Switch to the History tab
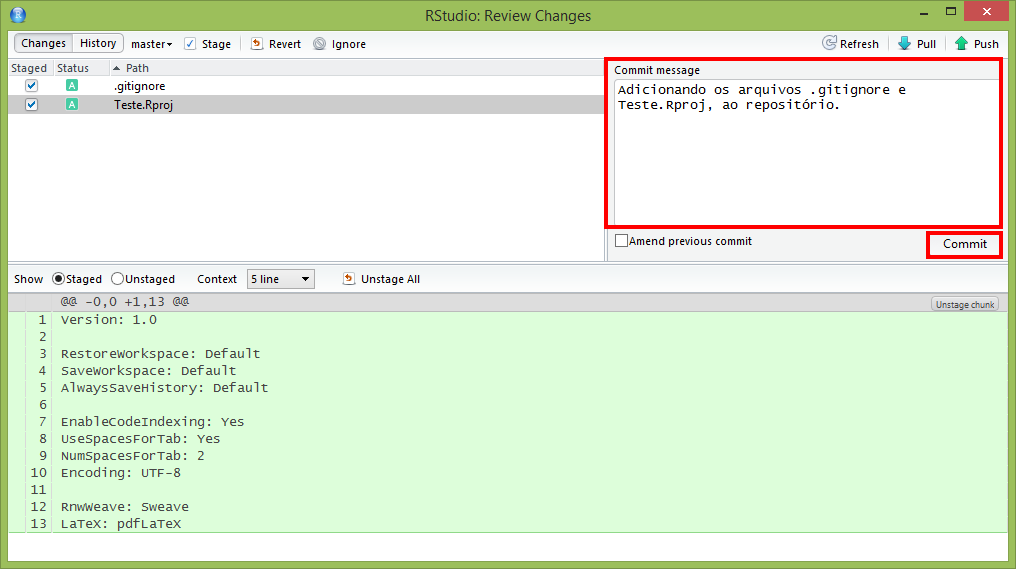The image size is (1016, 569). point(98,43)
